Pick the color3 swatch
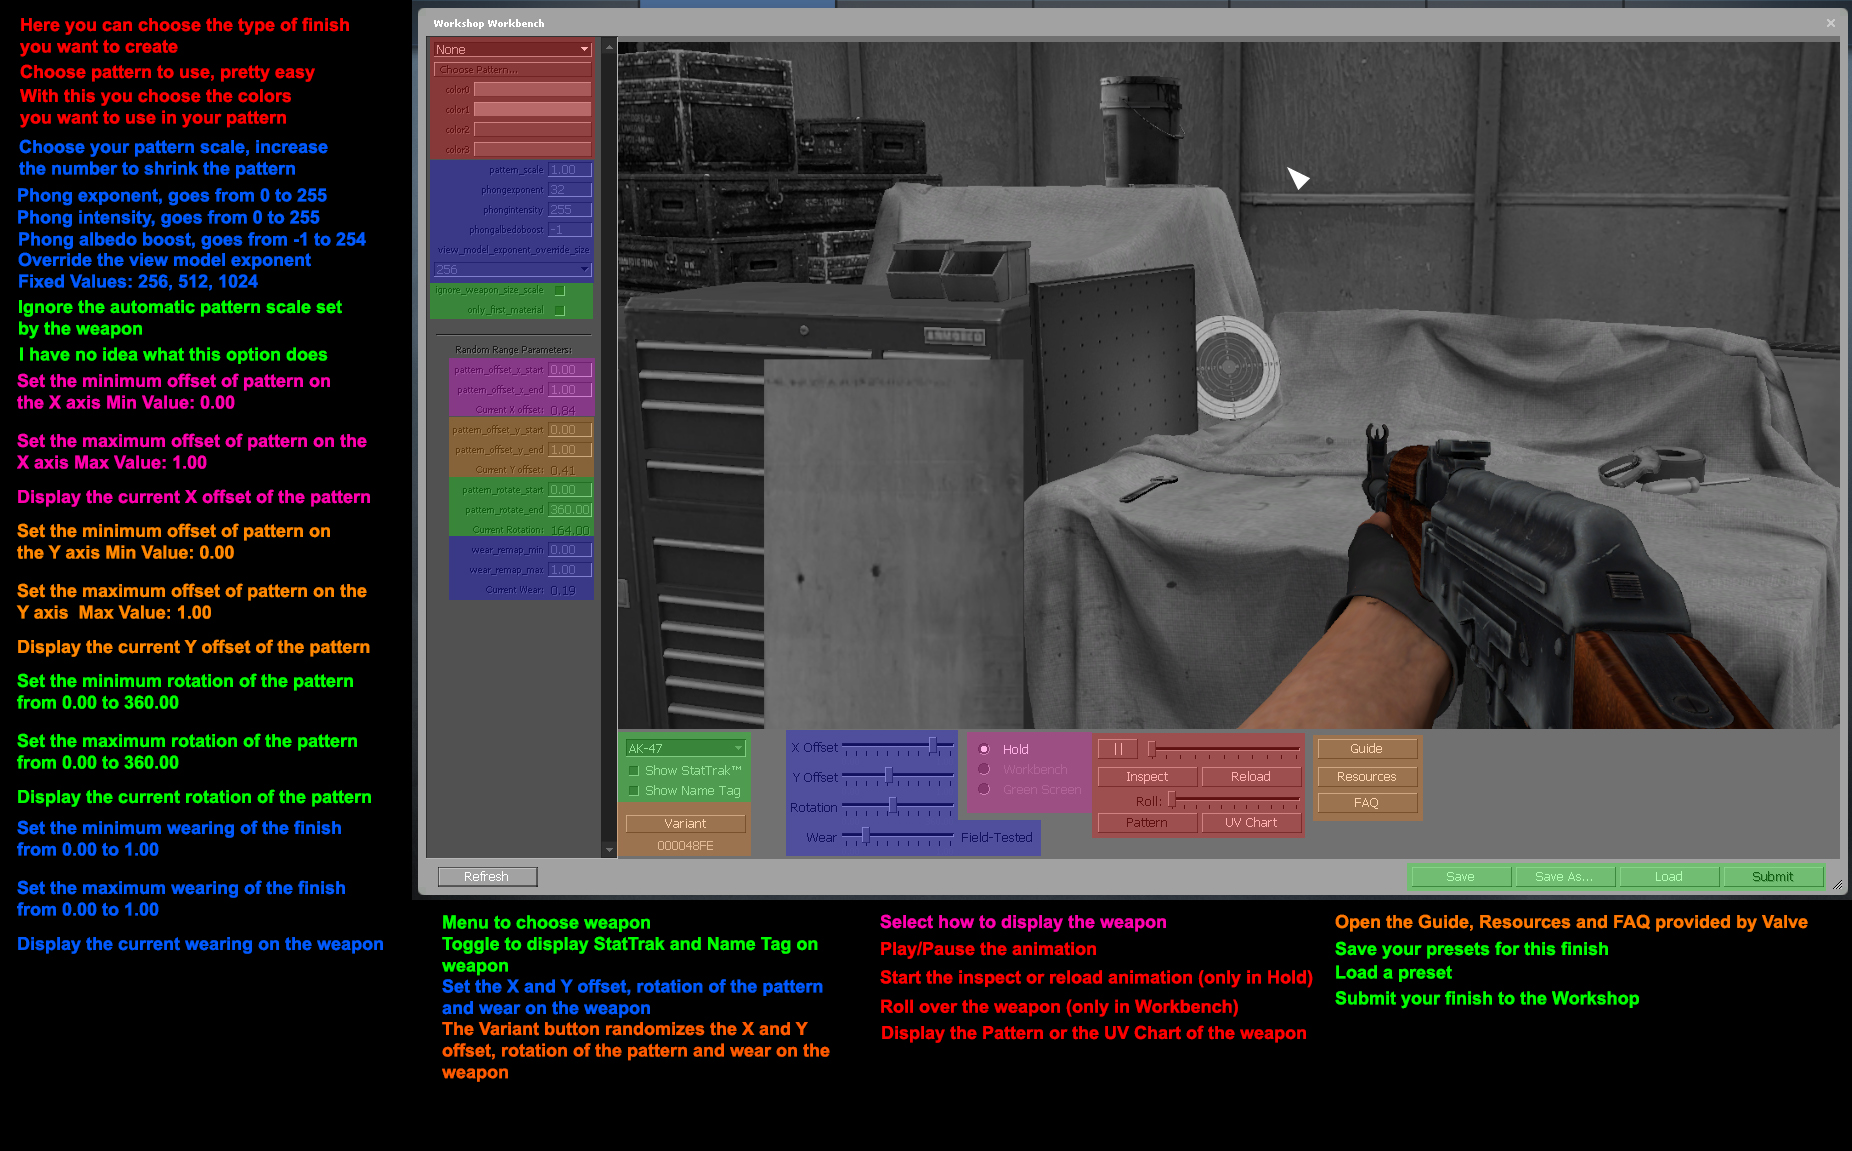Image resolution: width=1852 pixels, height=1151 pixels. pyautogui.click(x=532, y=150)
